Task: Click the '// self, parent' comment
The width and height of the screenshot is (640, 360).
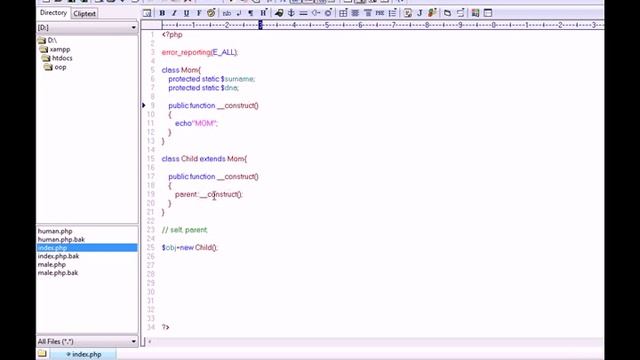Action: click(x=184, y=230)
